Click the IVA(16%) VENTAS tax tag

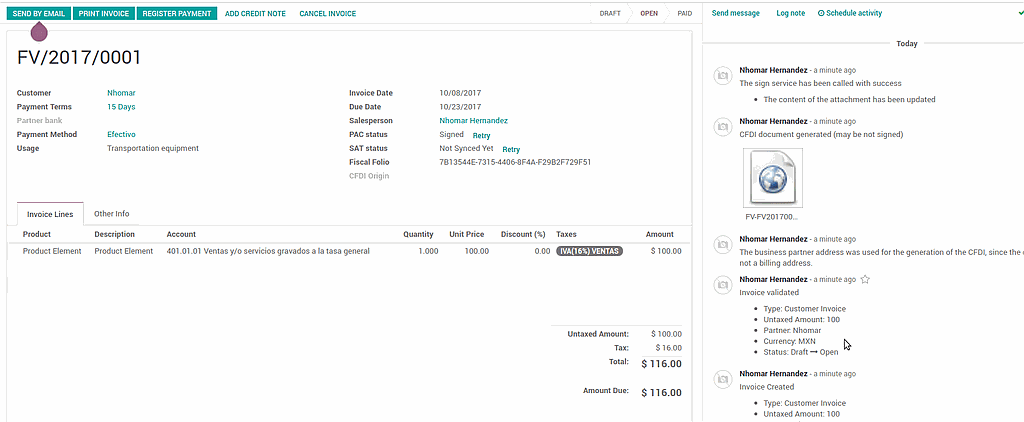click(x=590, y=251)
